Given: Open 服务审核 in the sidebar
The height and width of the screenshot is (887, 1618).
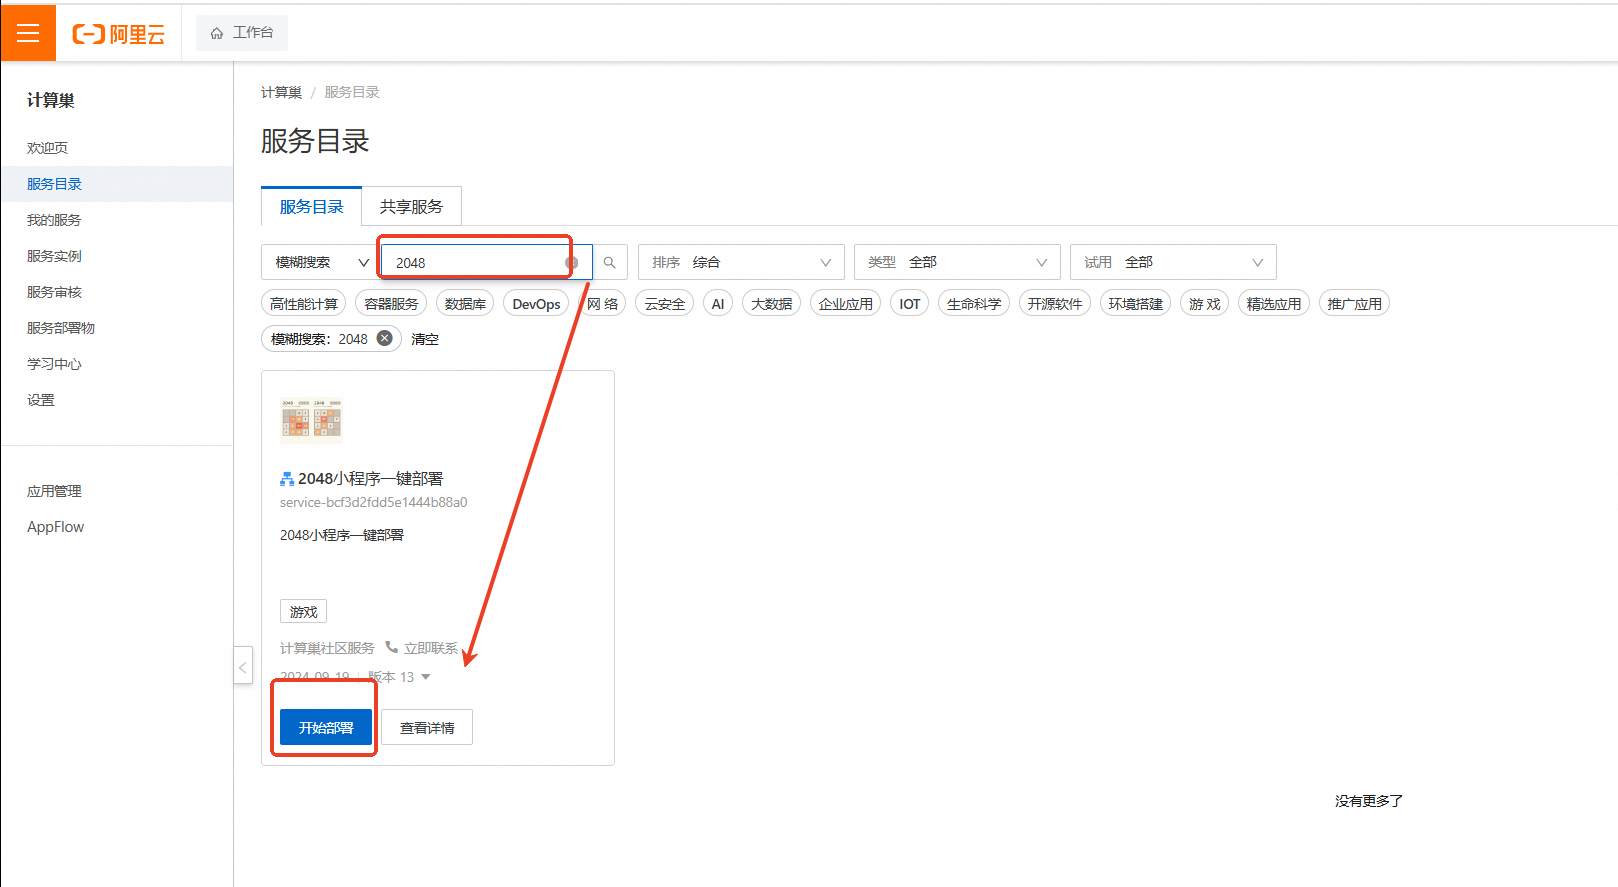Looking at the screenshot, I should [x=54, y=292].
